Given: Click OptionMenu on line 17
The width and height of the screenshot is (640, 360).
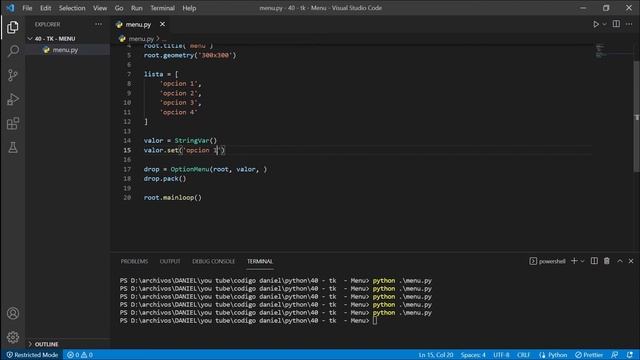Looking at the screenshot, I should click(x=190, y=169).
